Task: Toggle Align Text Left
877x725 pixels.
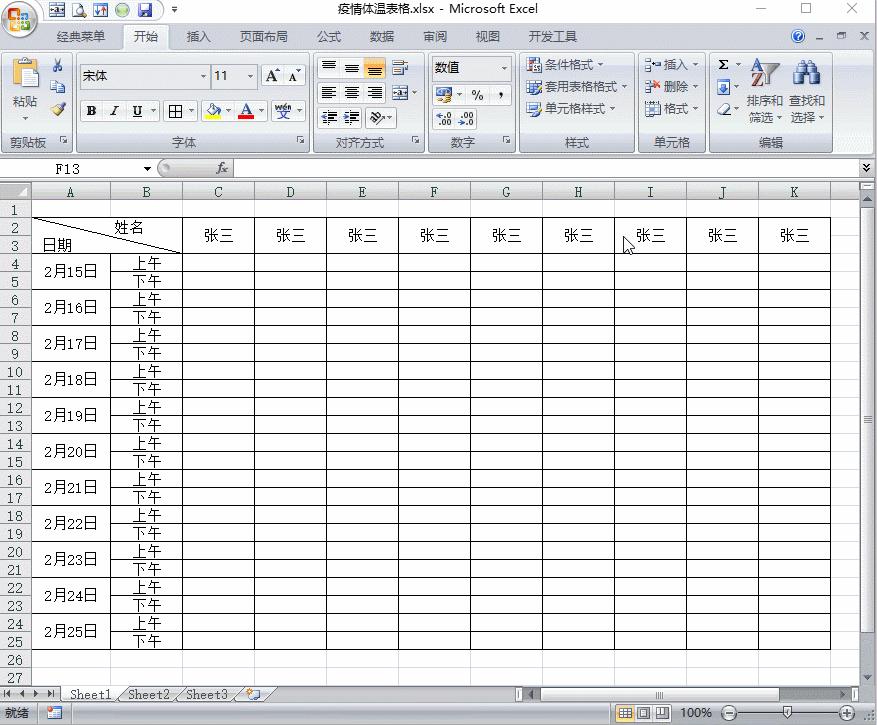Action: coord(329,92)
